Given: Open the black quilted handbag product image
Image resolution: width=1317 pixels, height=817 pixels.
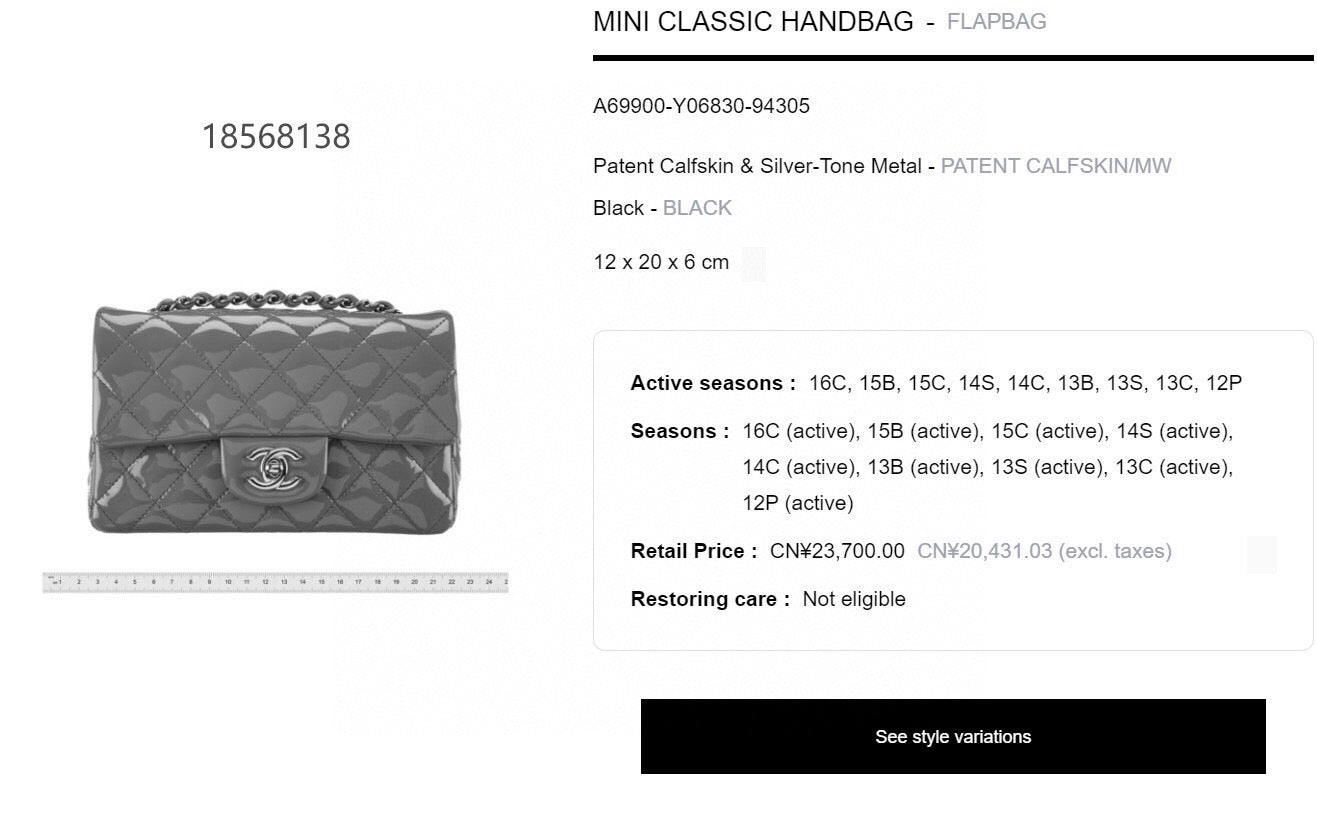Looking at the screenshot, I should pos(273,420).
